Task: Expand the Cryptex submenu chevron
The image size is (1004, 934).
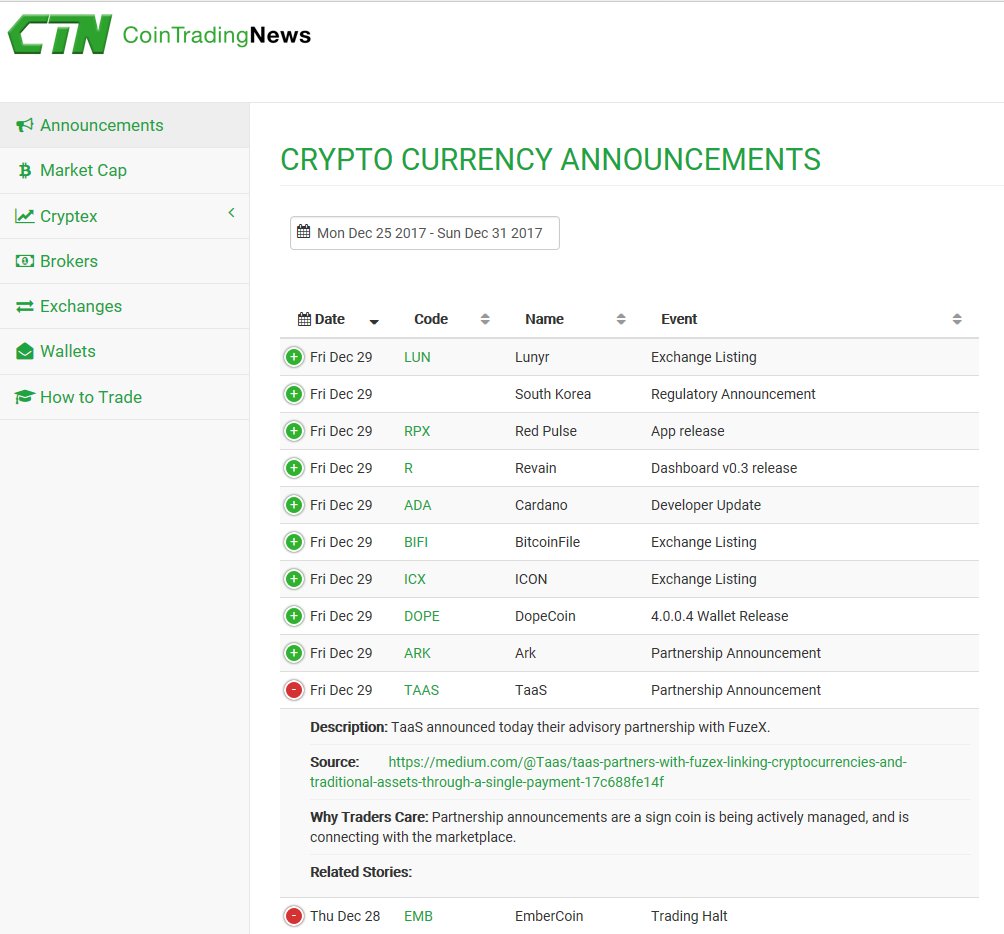Action: coord(232,213)
